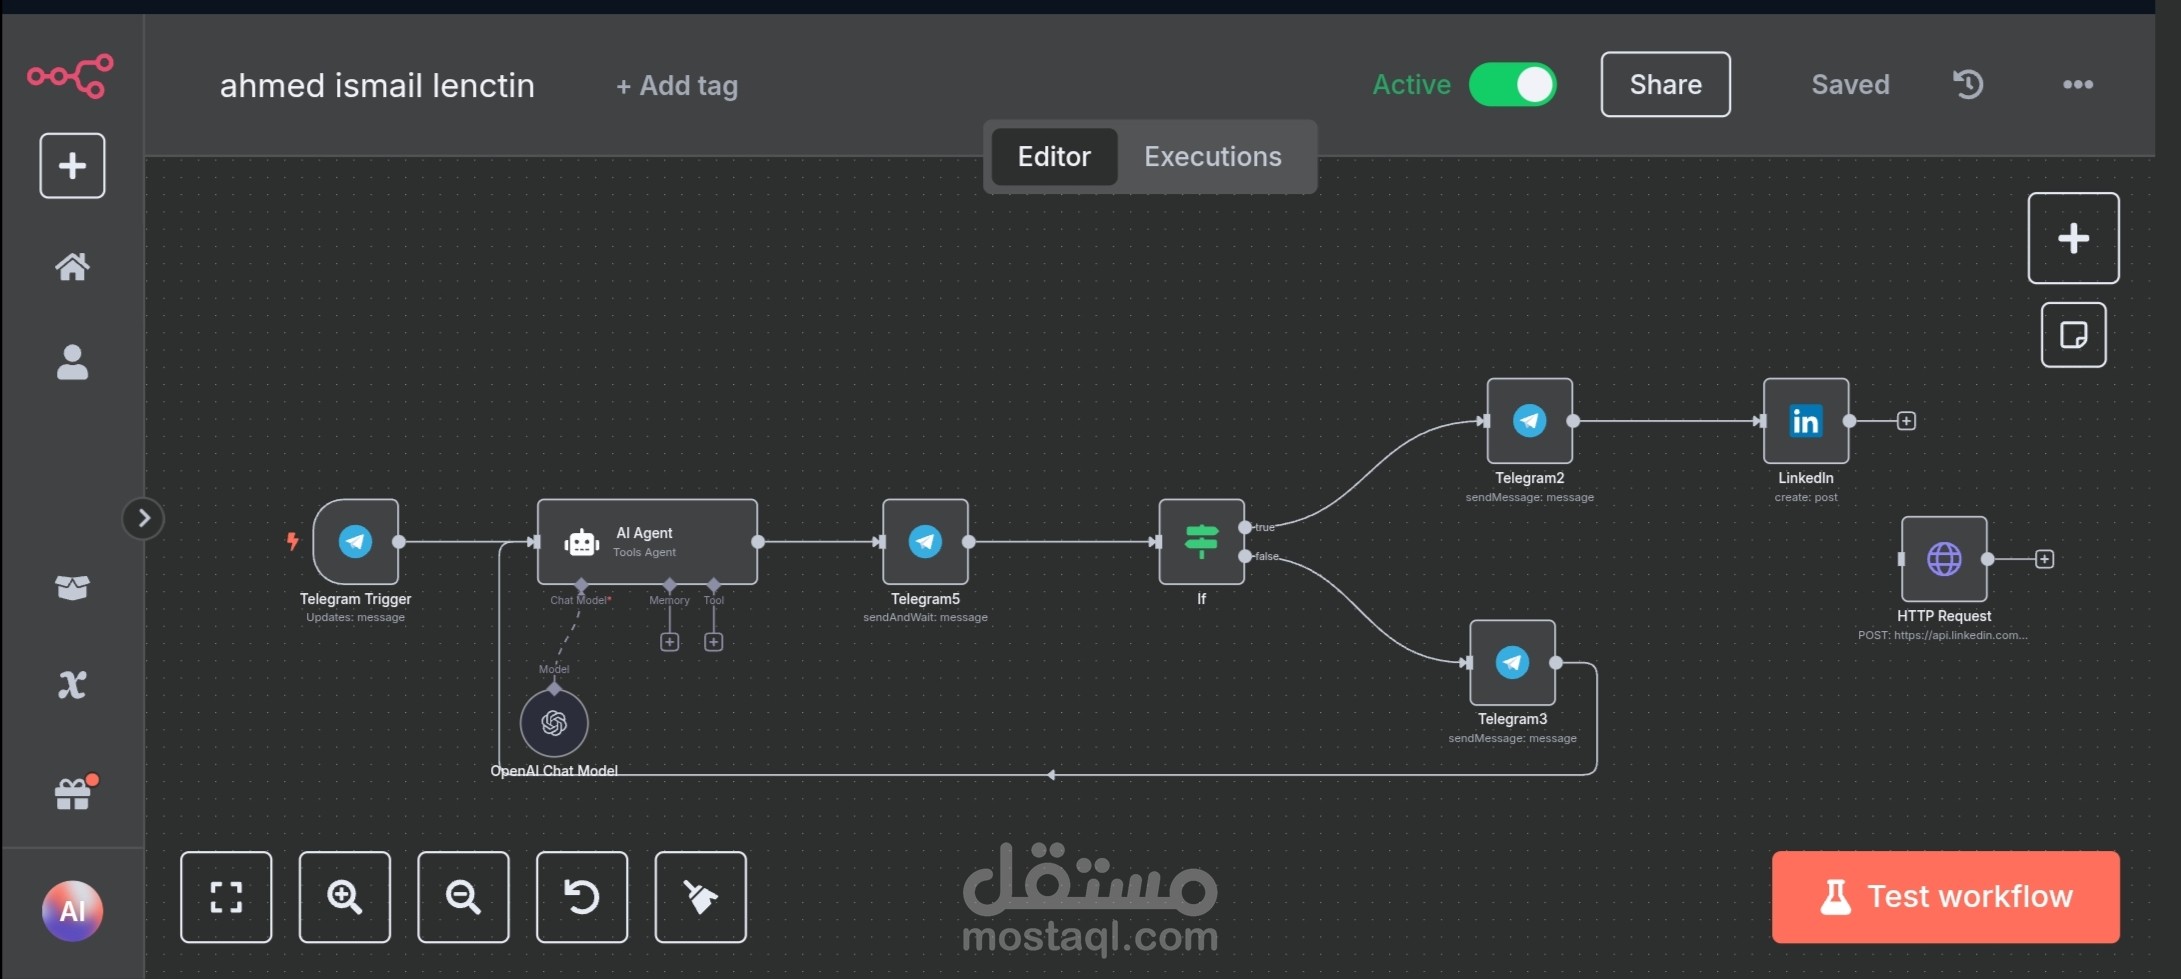Add a Tool sub-node to AI Agent

713,642
